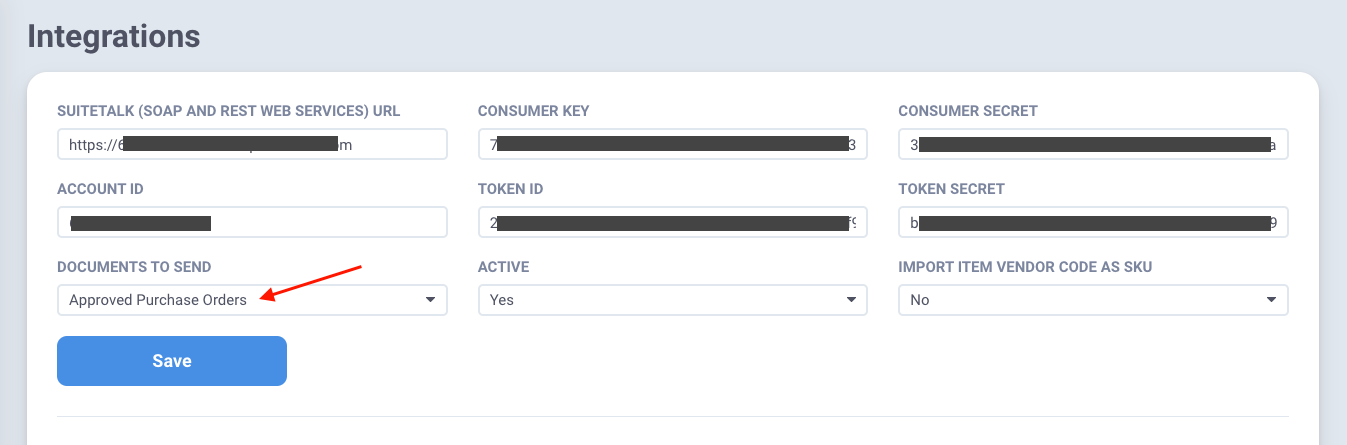Click the Consumer Key label text
1347x445 pixels.
533,111
